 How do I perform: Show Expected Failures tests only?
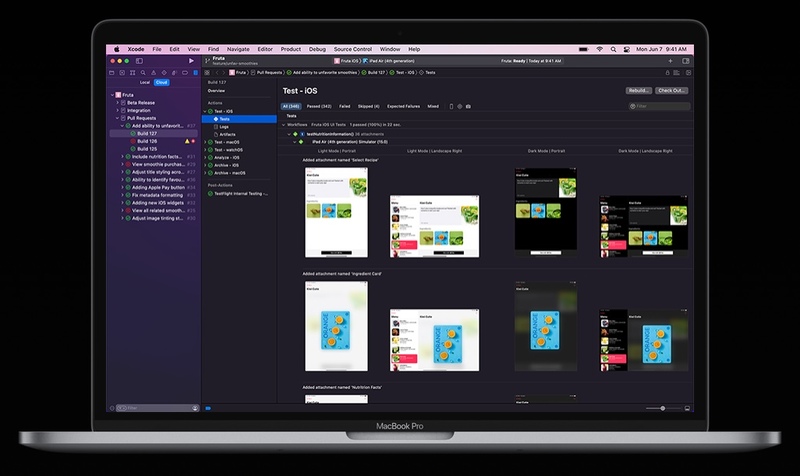pyautogui.click(x=404, y=107)
